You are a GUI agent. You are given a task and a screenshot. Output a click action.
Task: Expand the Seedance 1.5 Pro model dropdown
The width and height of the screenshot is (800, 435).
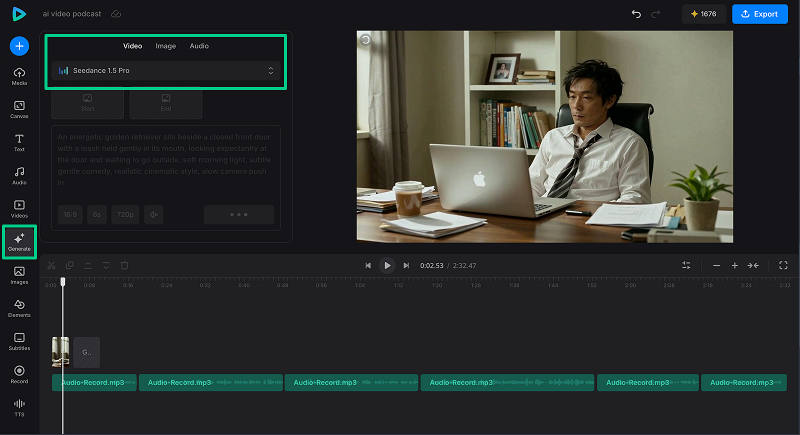click(166, 70)
